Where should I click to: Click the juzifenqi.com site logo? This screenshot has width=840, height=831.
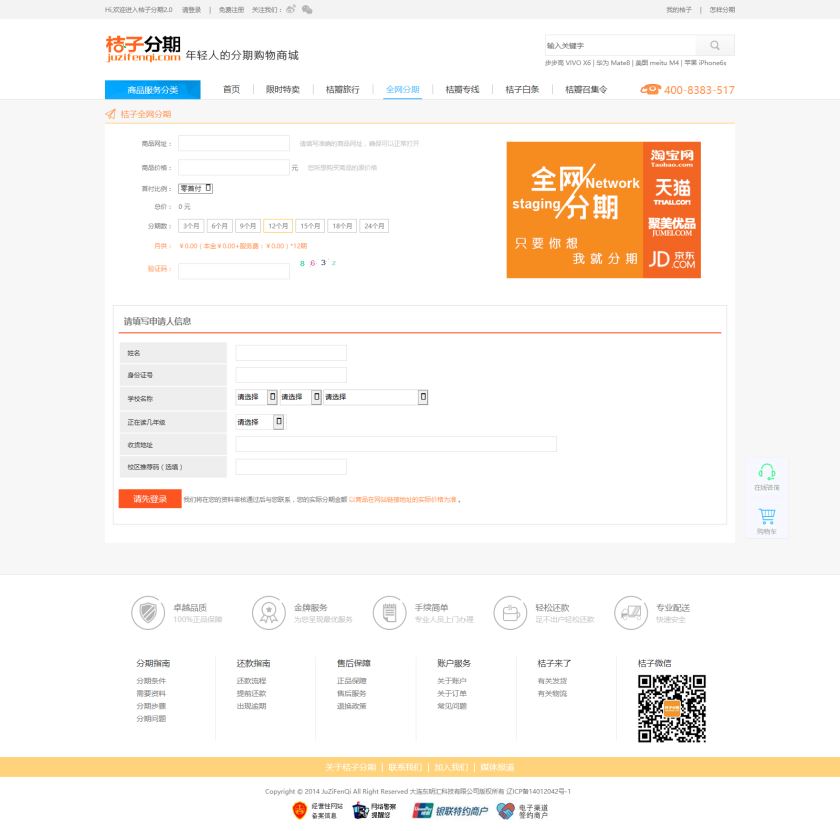pos(143,49)
